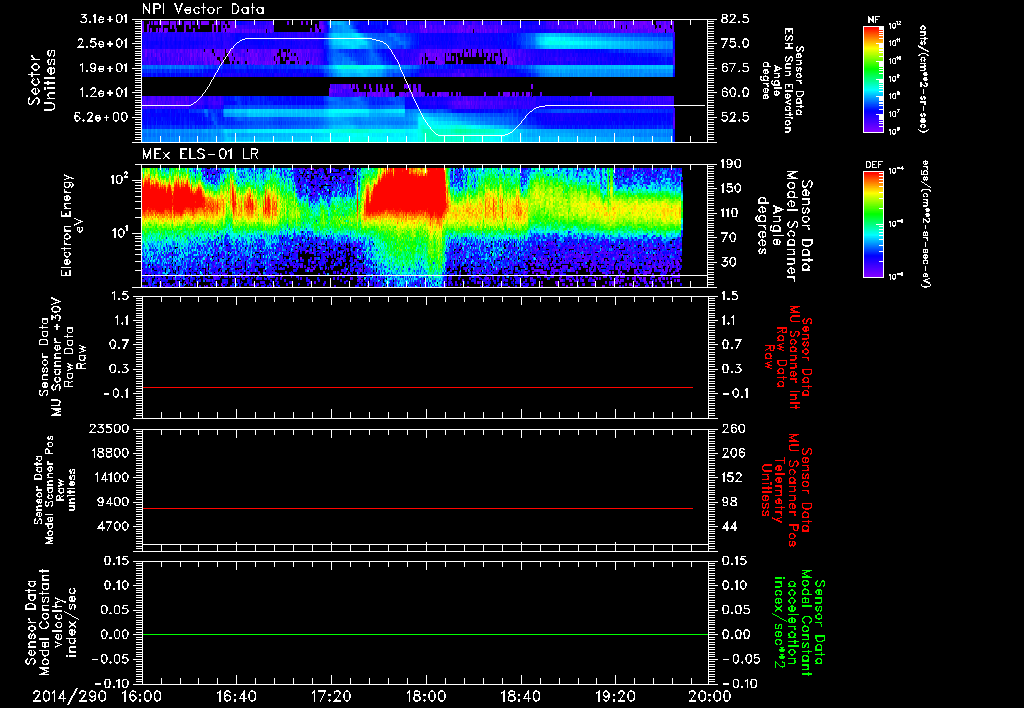
Task: Click the 'Model Scanner Pos Raw unitless' axis label
Action: [x=56, y=490]
